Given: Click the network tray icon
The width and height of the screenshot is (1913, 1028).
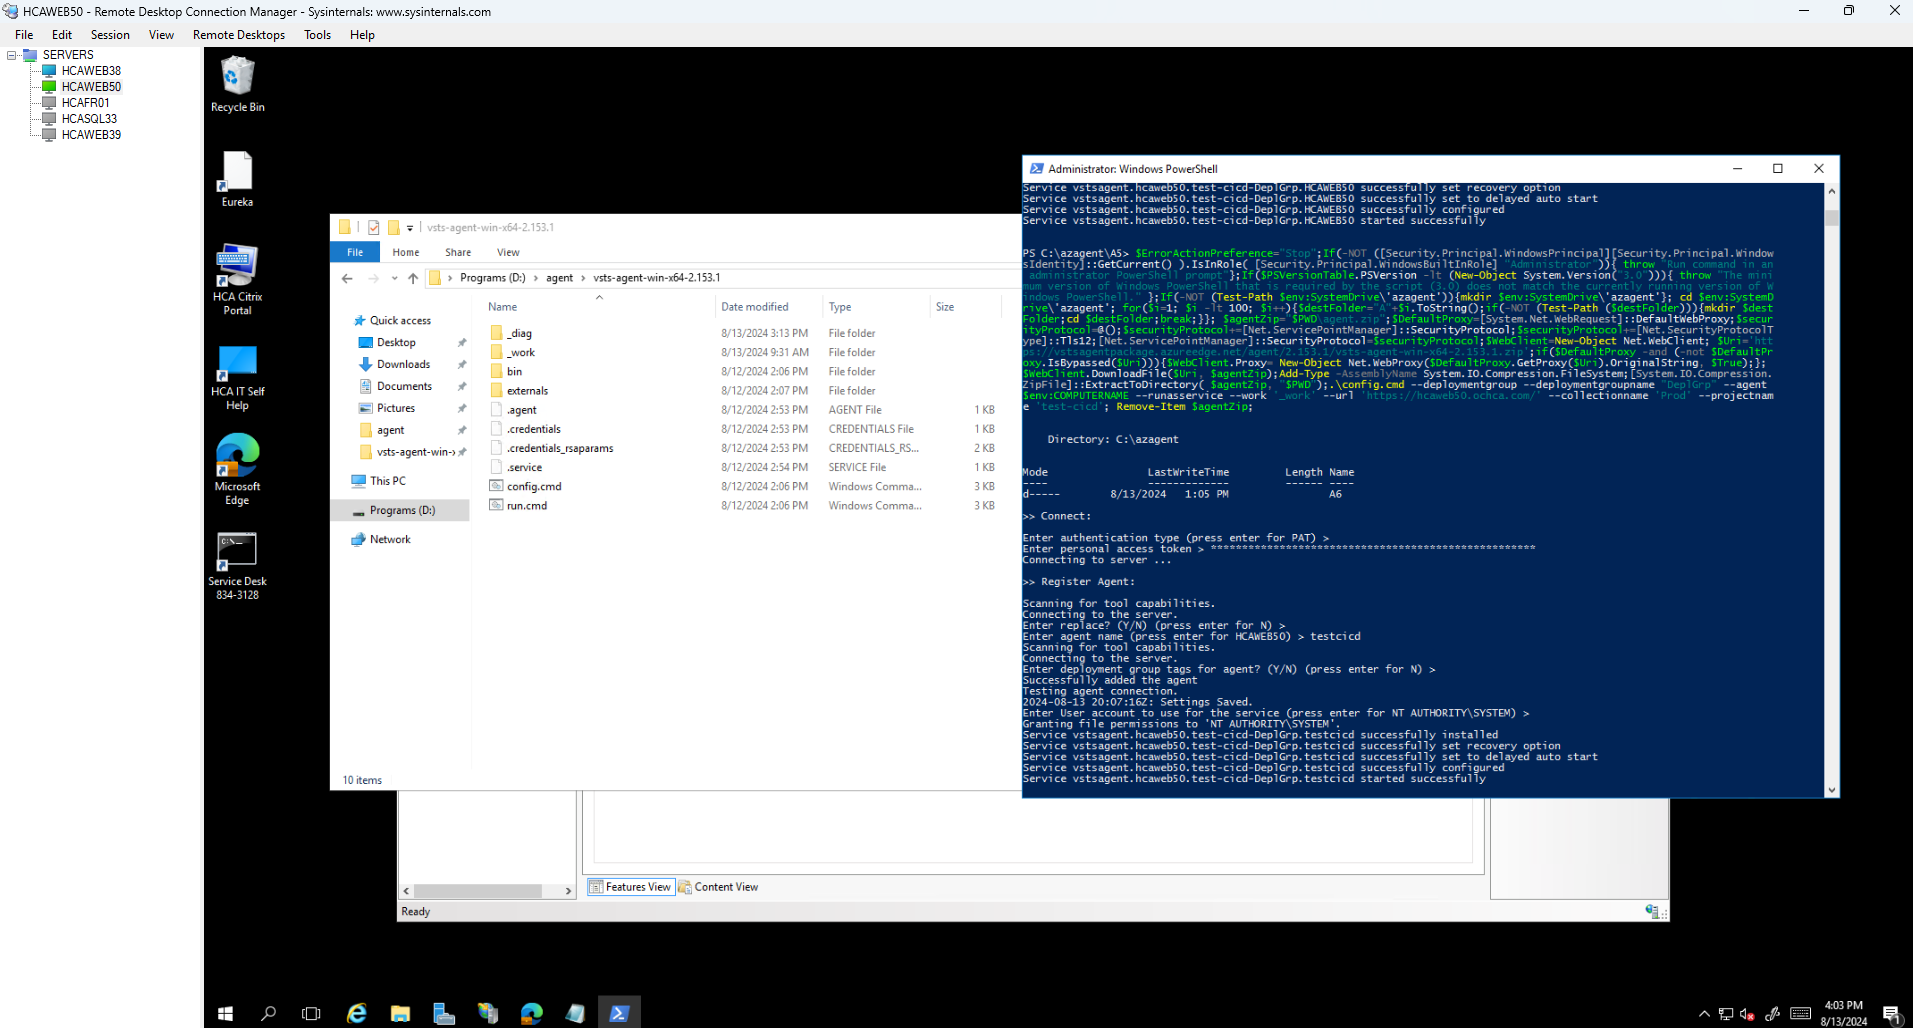Looking at the screenshot, I should coord(1726,1014).
